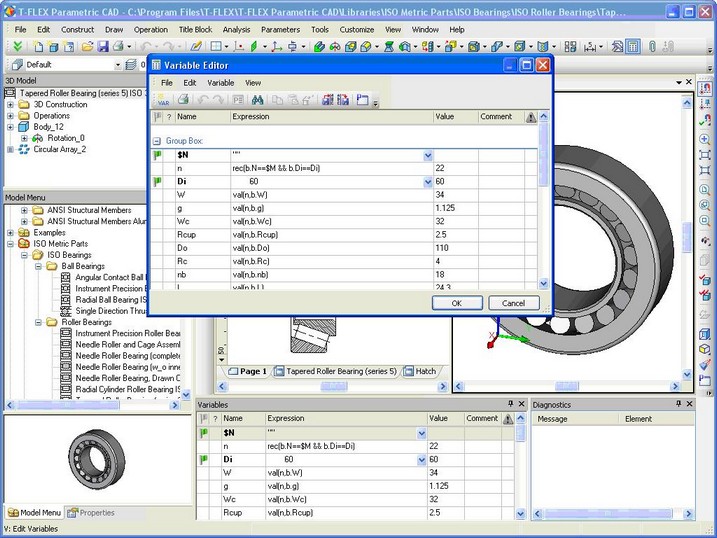The width and height of the screenshot is (717, 538).
Task: Click the New 3D model icon
Action: pyautogui.click(x=53, y=46)
